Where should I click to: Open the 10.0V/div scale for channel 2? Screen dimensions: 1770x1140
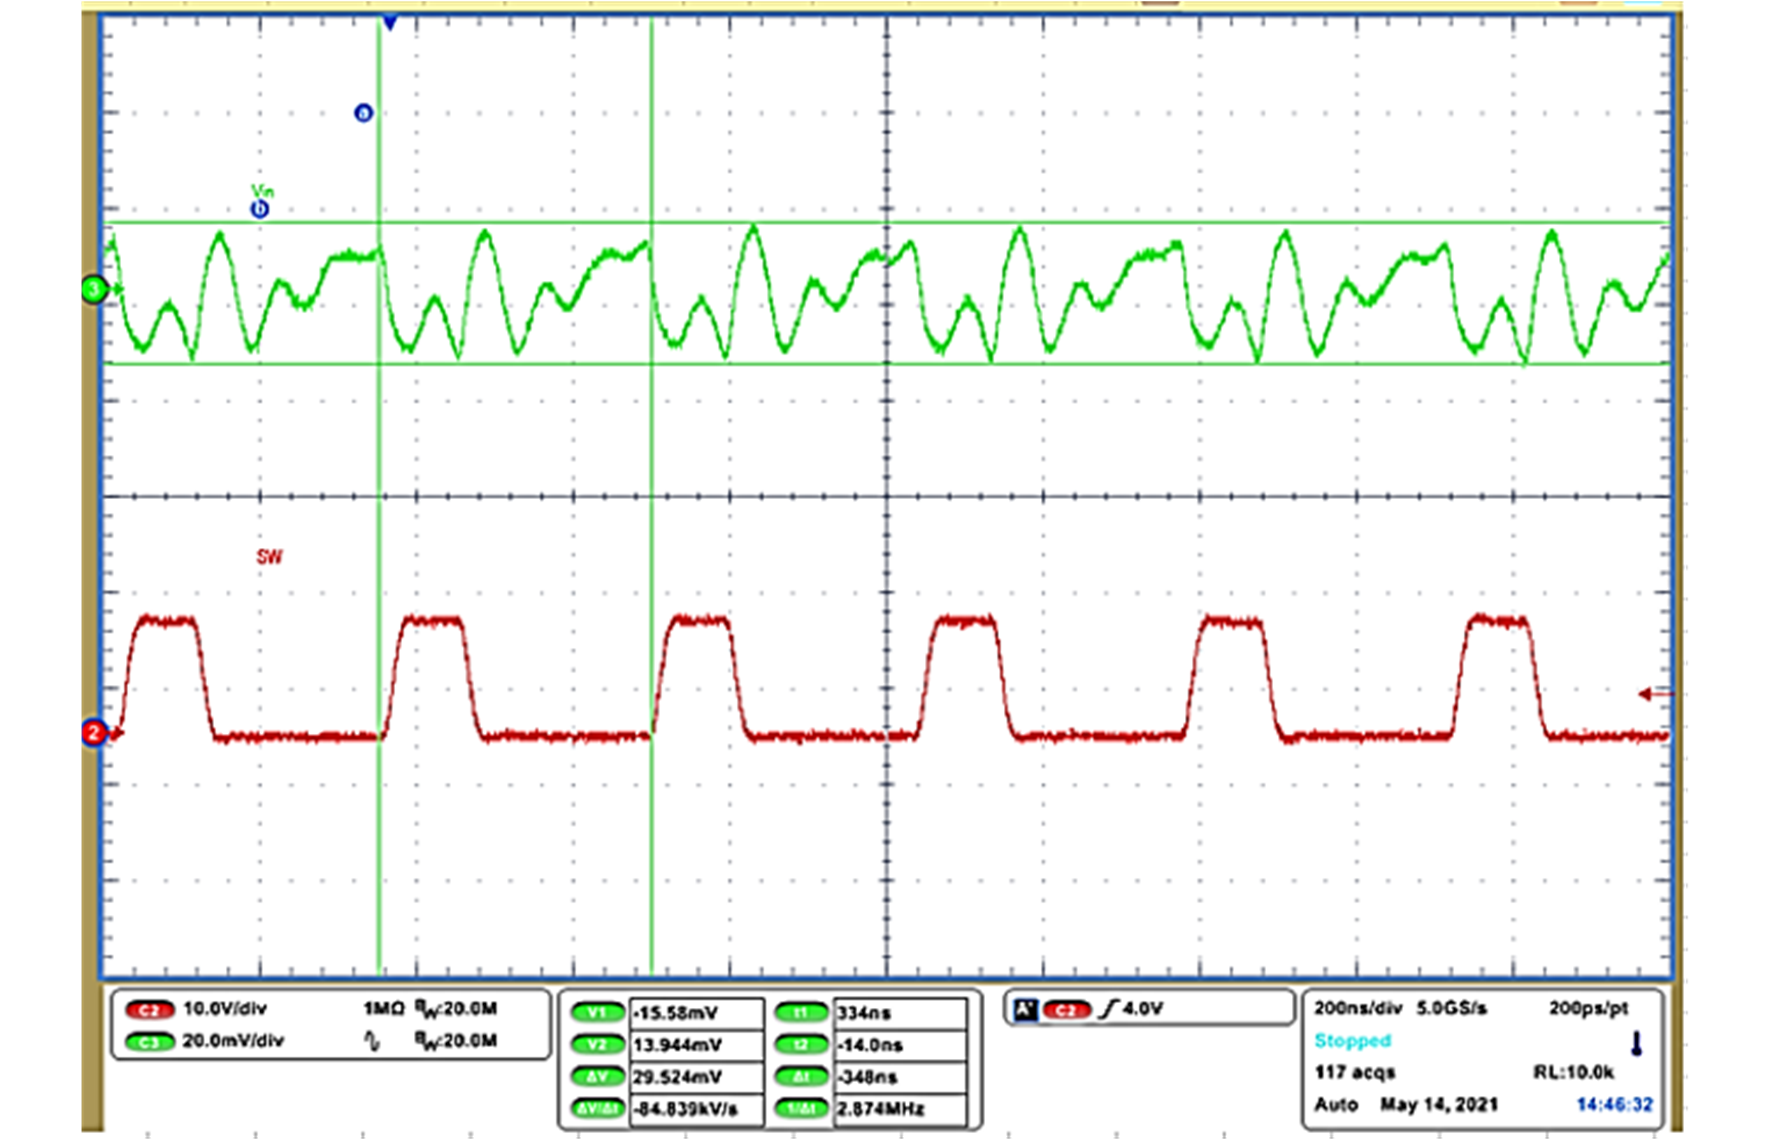[225, 1009]
